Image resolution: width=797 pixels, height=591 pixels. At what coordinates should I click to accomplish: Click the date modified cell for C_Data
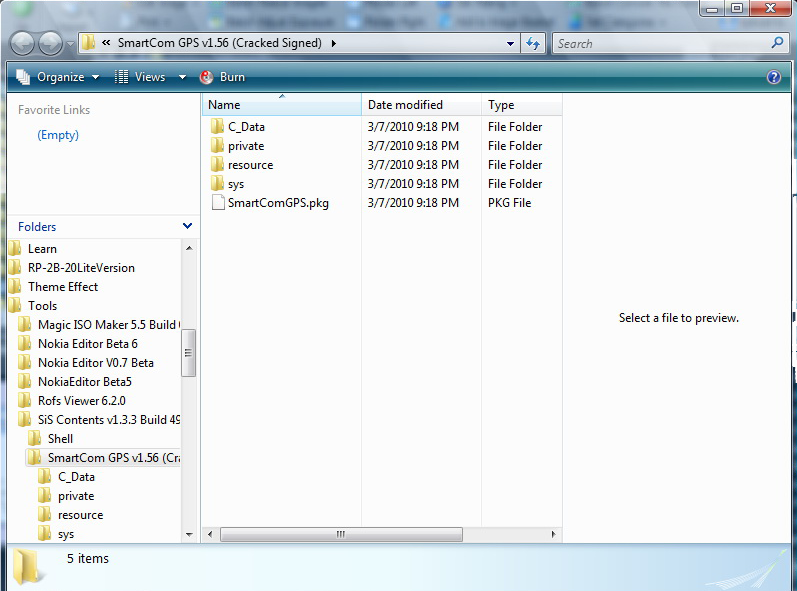[x=413, y=127]
